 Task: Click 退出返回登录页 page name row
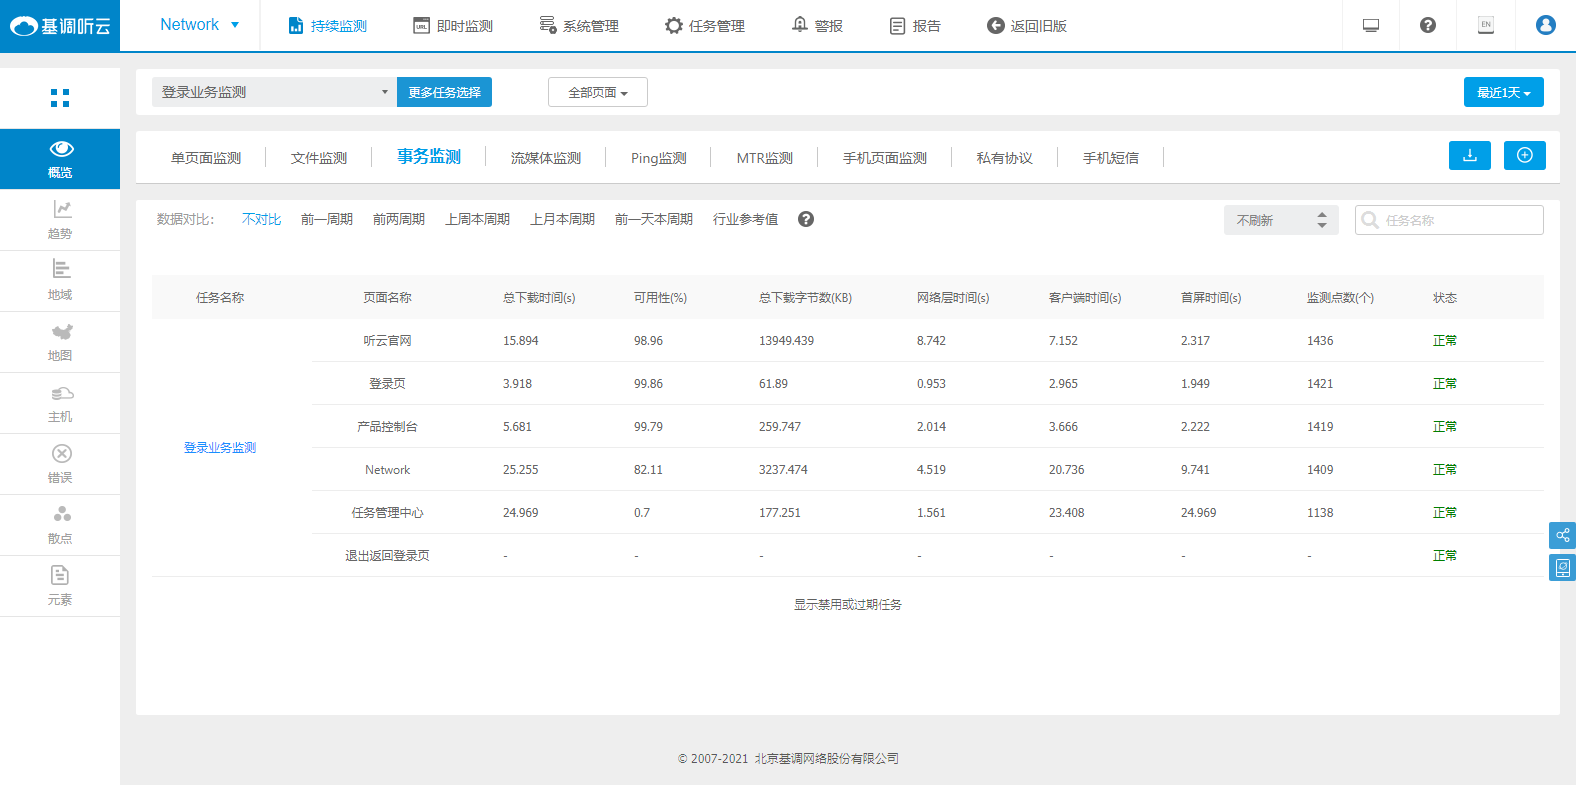pos(387,556)
